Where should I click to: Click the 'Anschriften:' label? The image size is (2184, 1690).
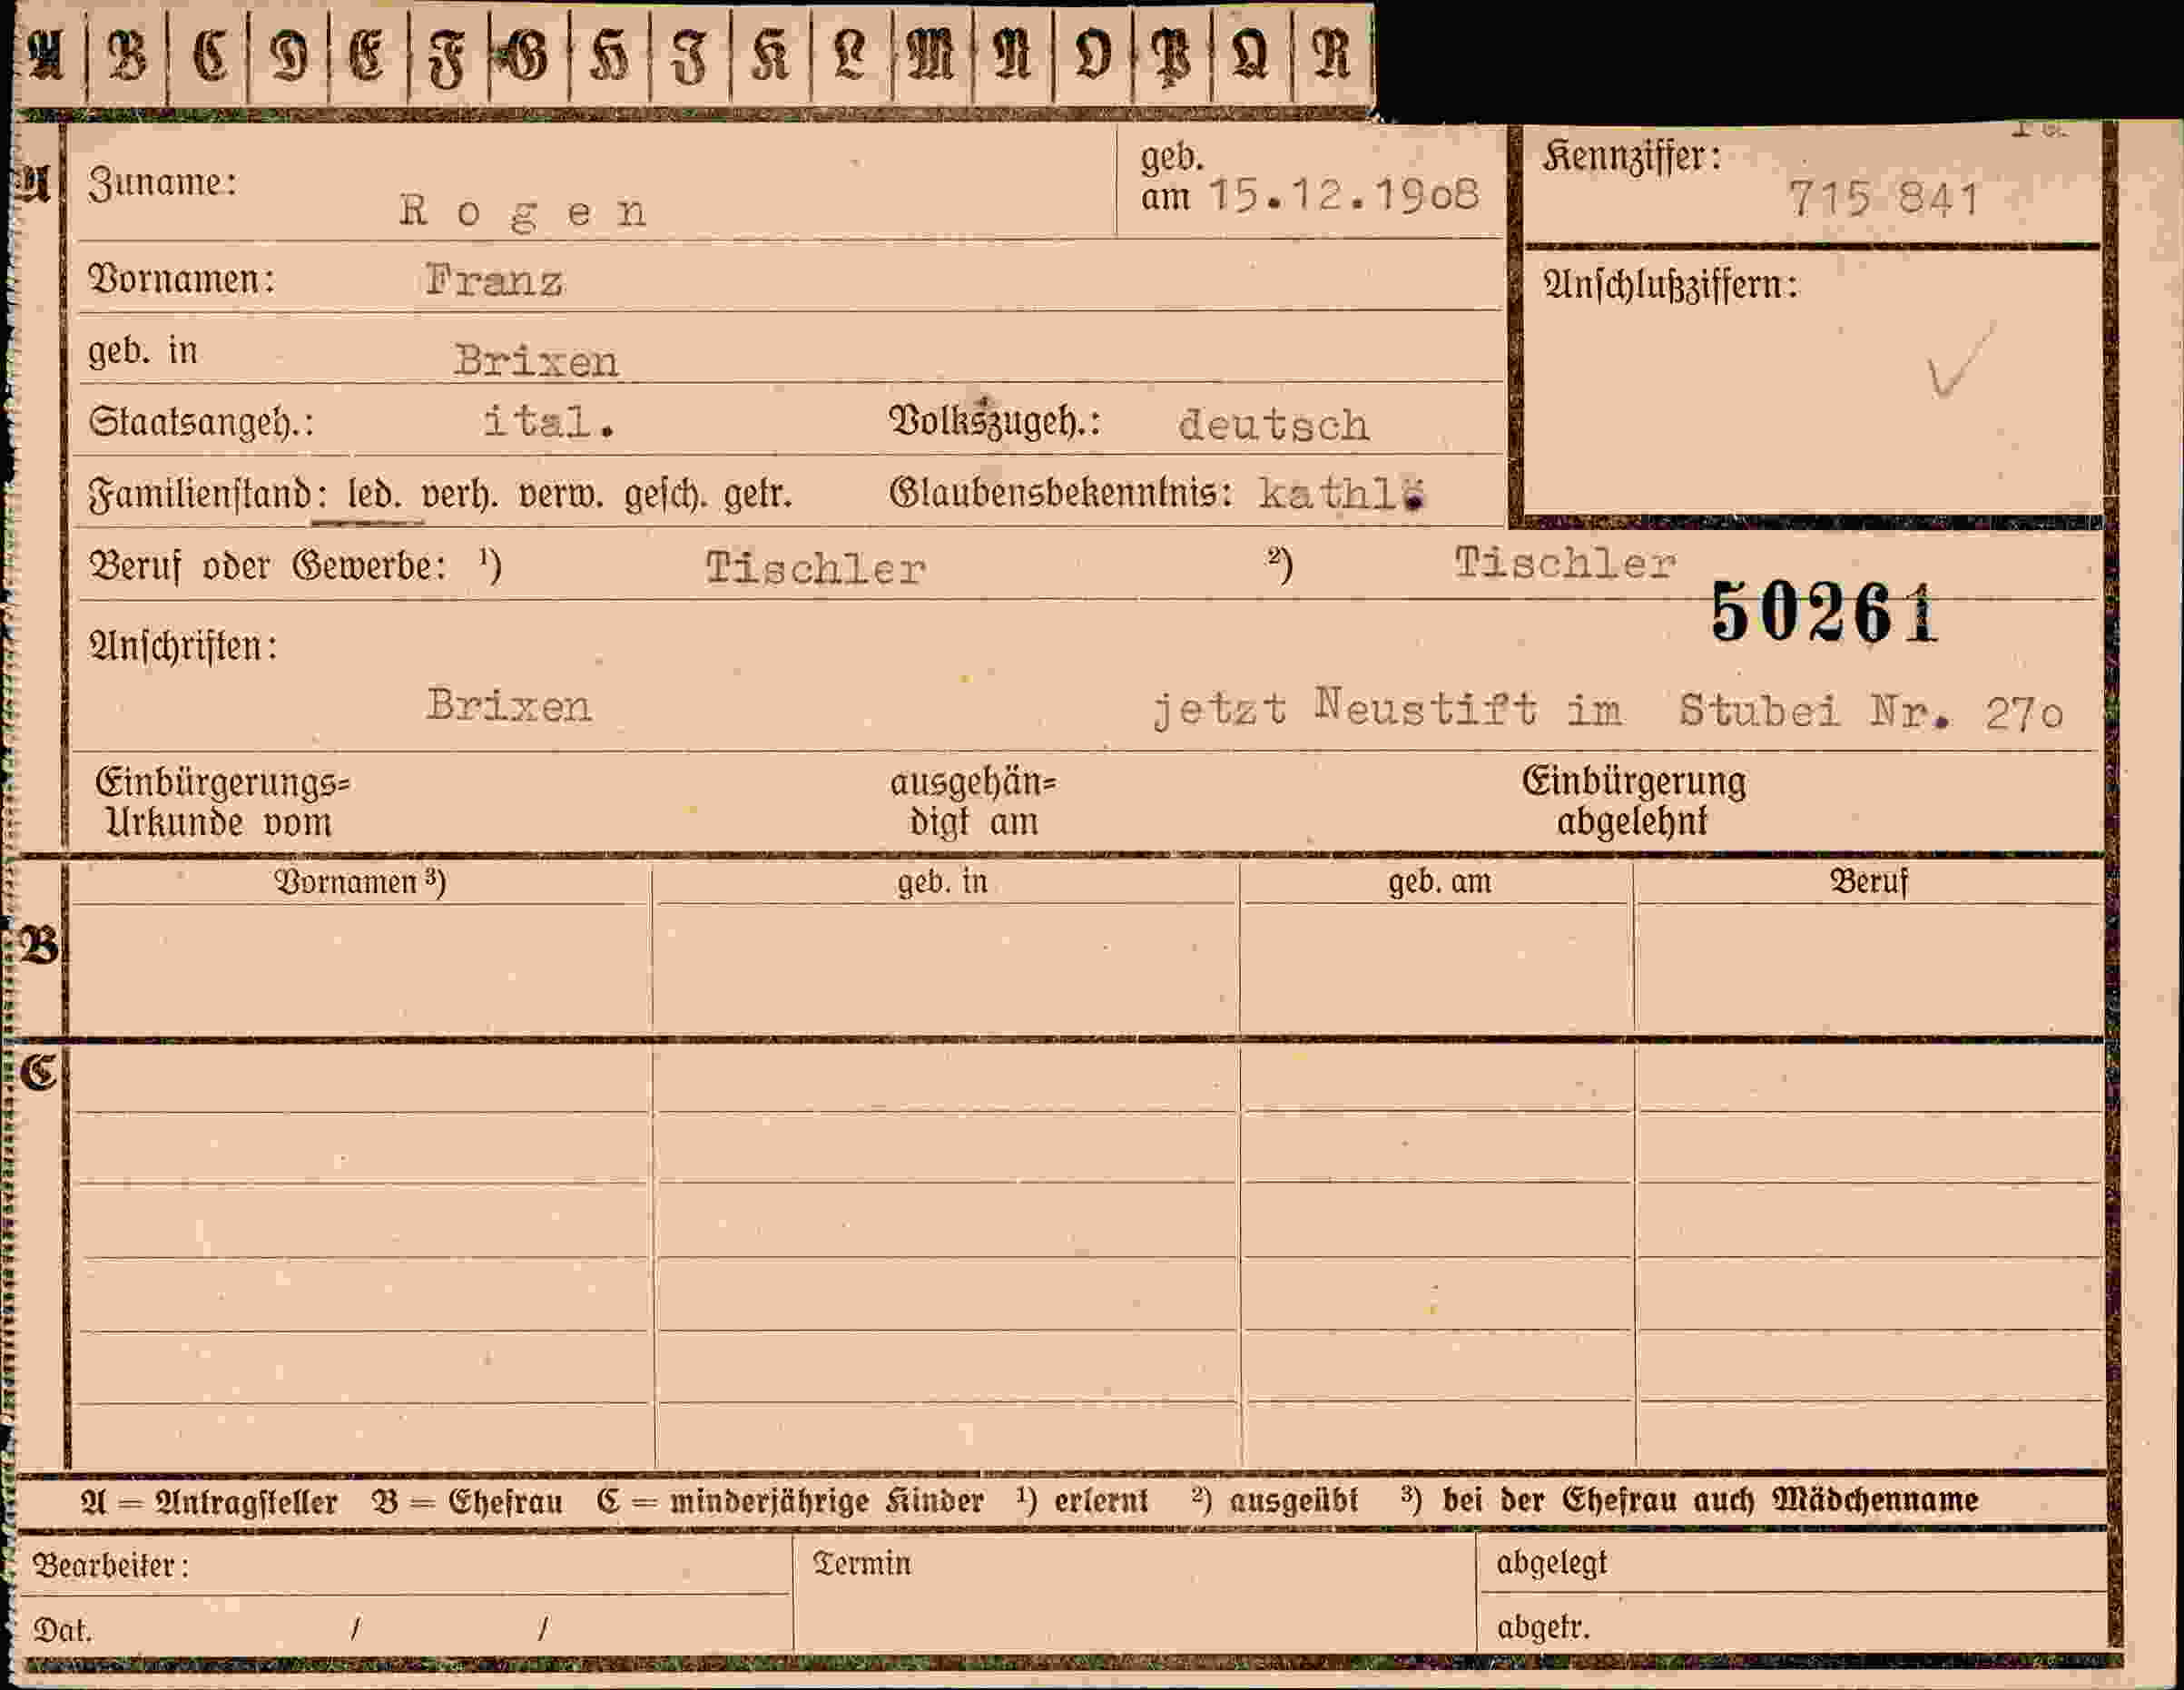click(x=183, y=647)
